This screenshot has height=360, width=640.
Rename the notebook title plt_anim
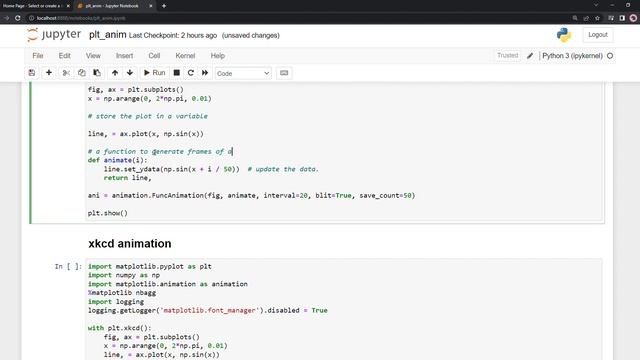[x=108, y=35]
